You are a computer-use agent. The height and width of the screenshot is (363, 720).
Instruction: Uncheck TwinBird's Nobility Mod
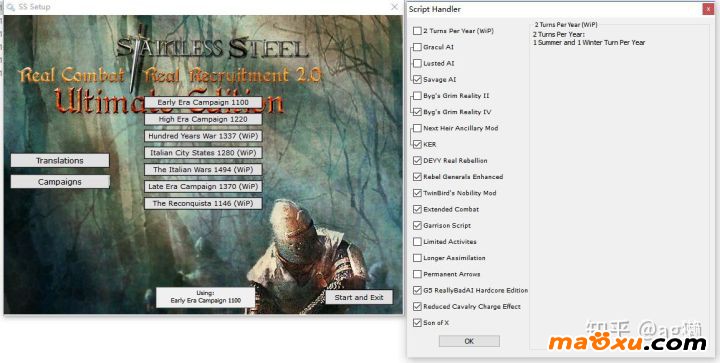coord(417,193)
